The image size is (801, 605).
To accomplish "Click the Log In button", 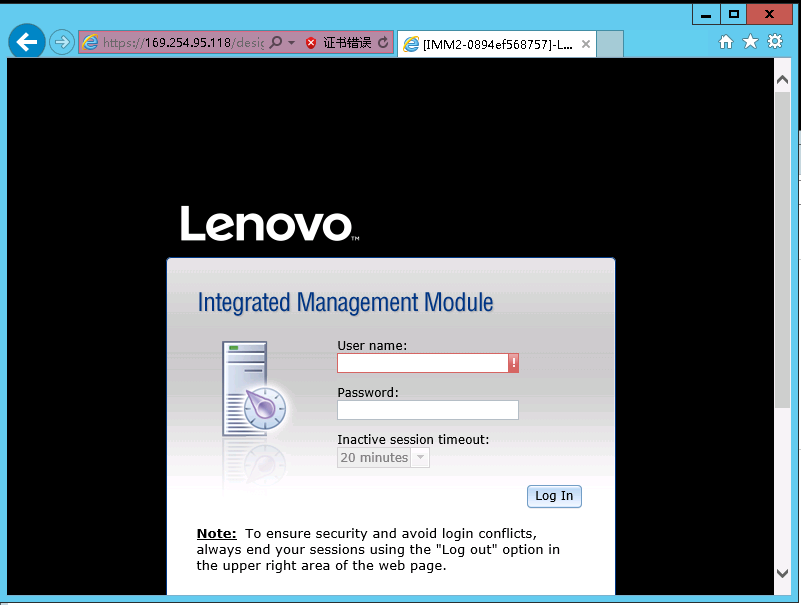I will tap(554, 496).
